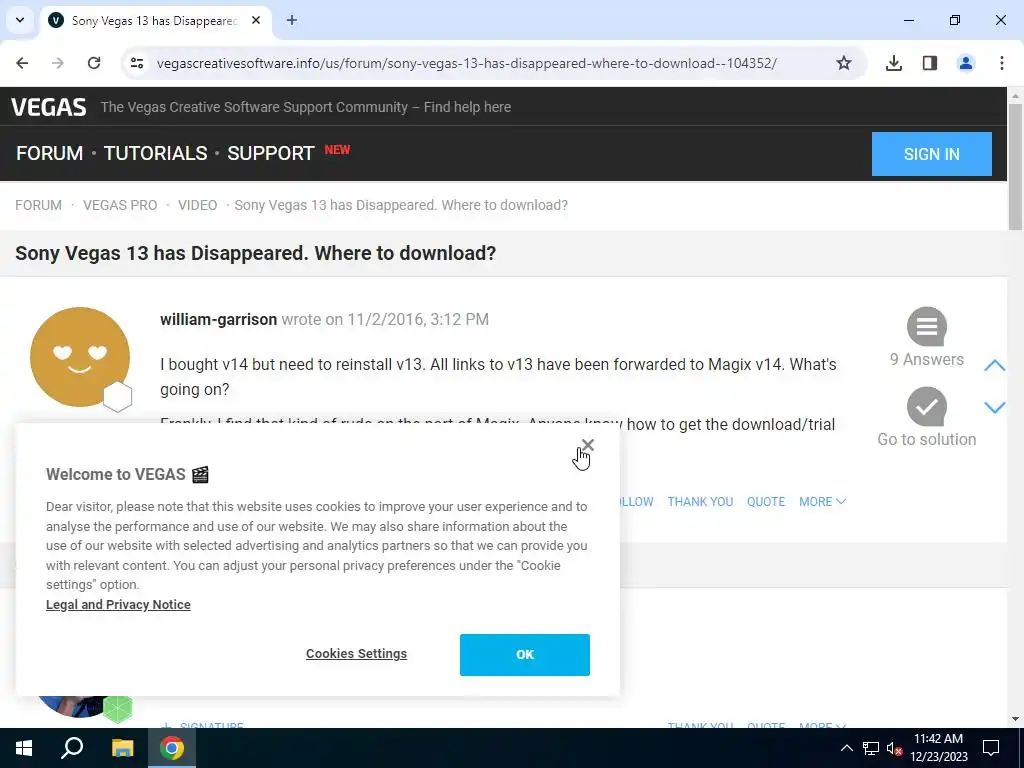Jump to next post with down chevron
1024x768 pixels.
pos(995,408)
